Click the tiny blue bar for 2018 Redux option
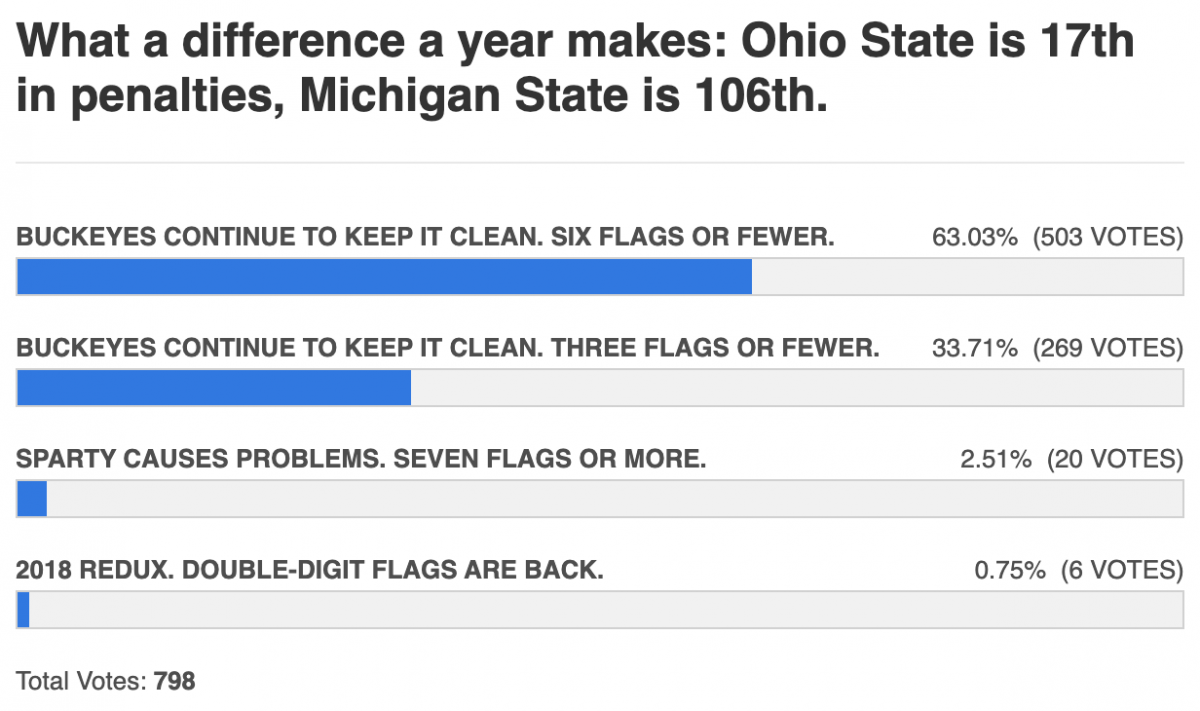This screenshot has width=1200, height=711. point(23,609)
